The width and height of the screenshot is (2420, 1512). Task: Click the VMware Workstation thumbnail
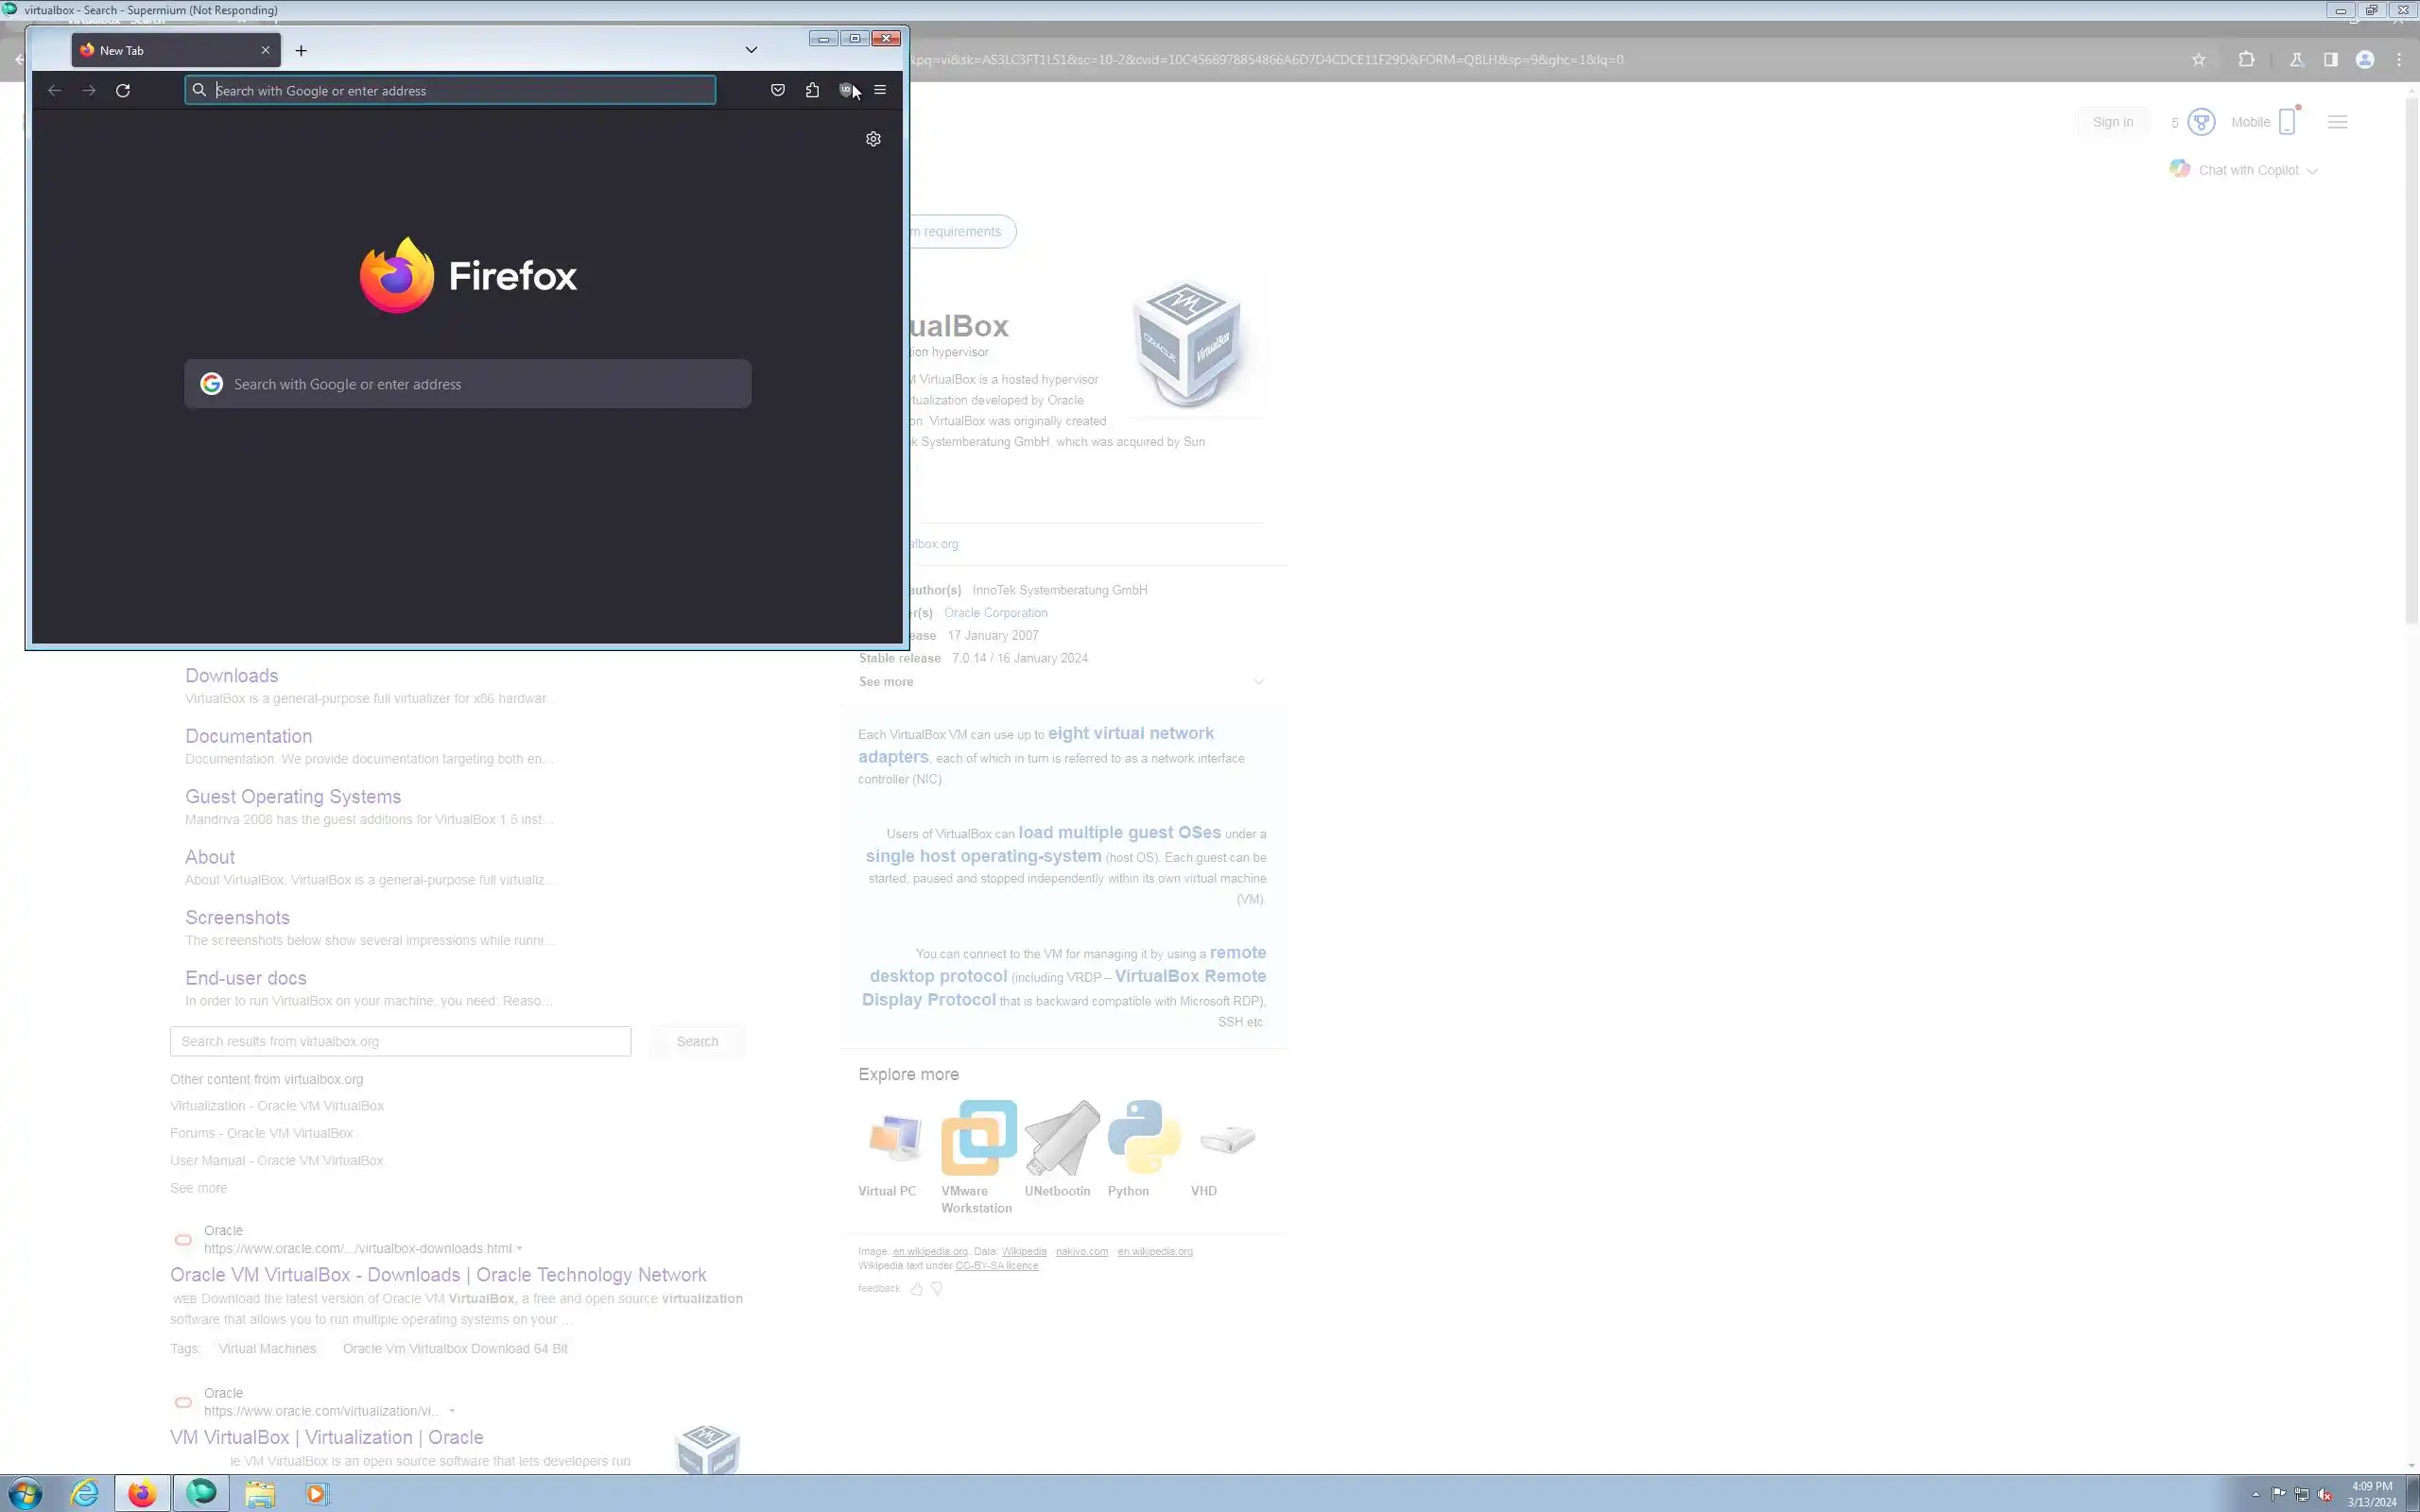click(x=978, y=1138)
